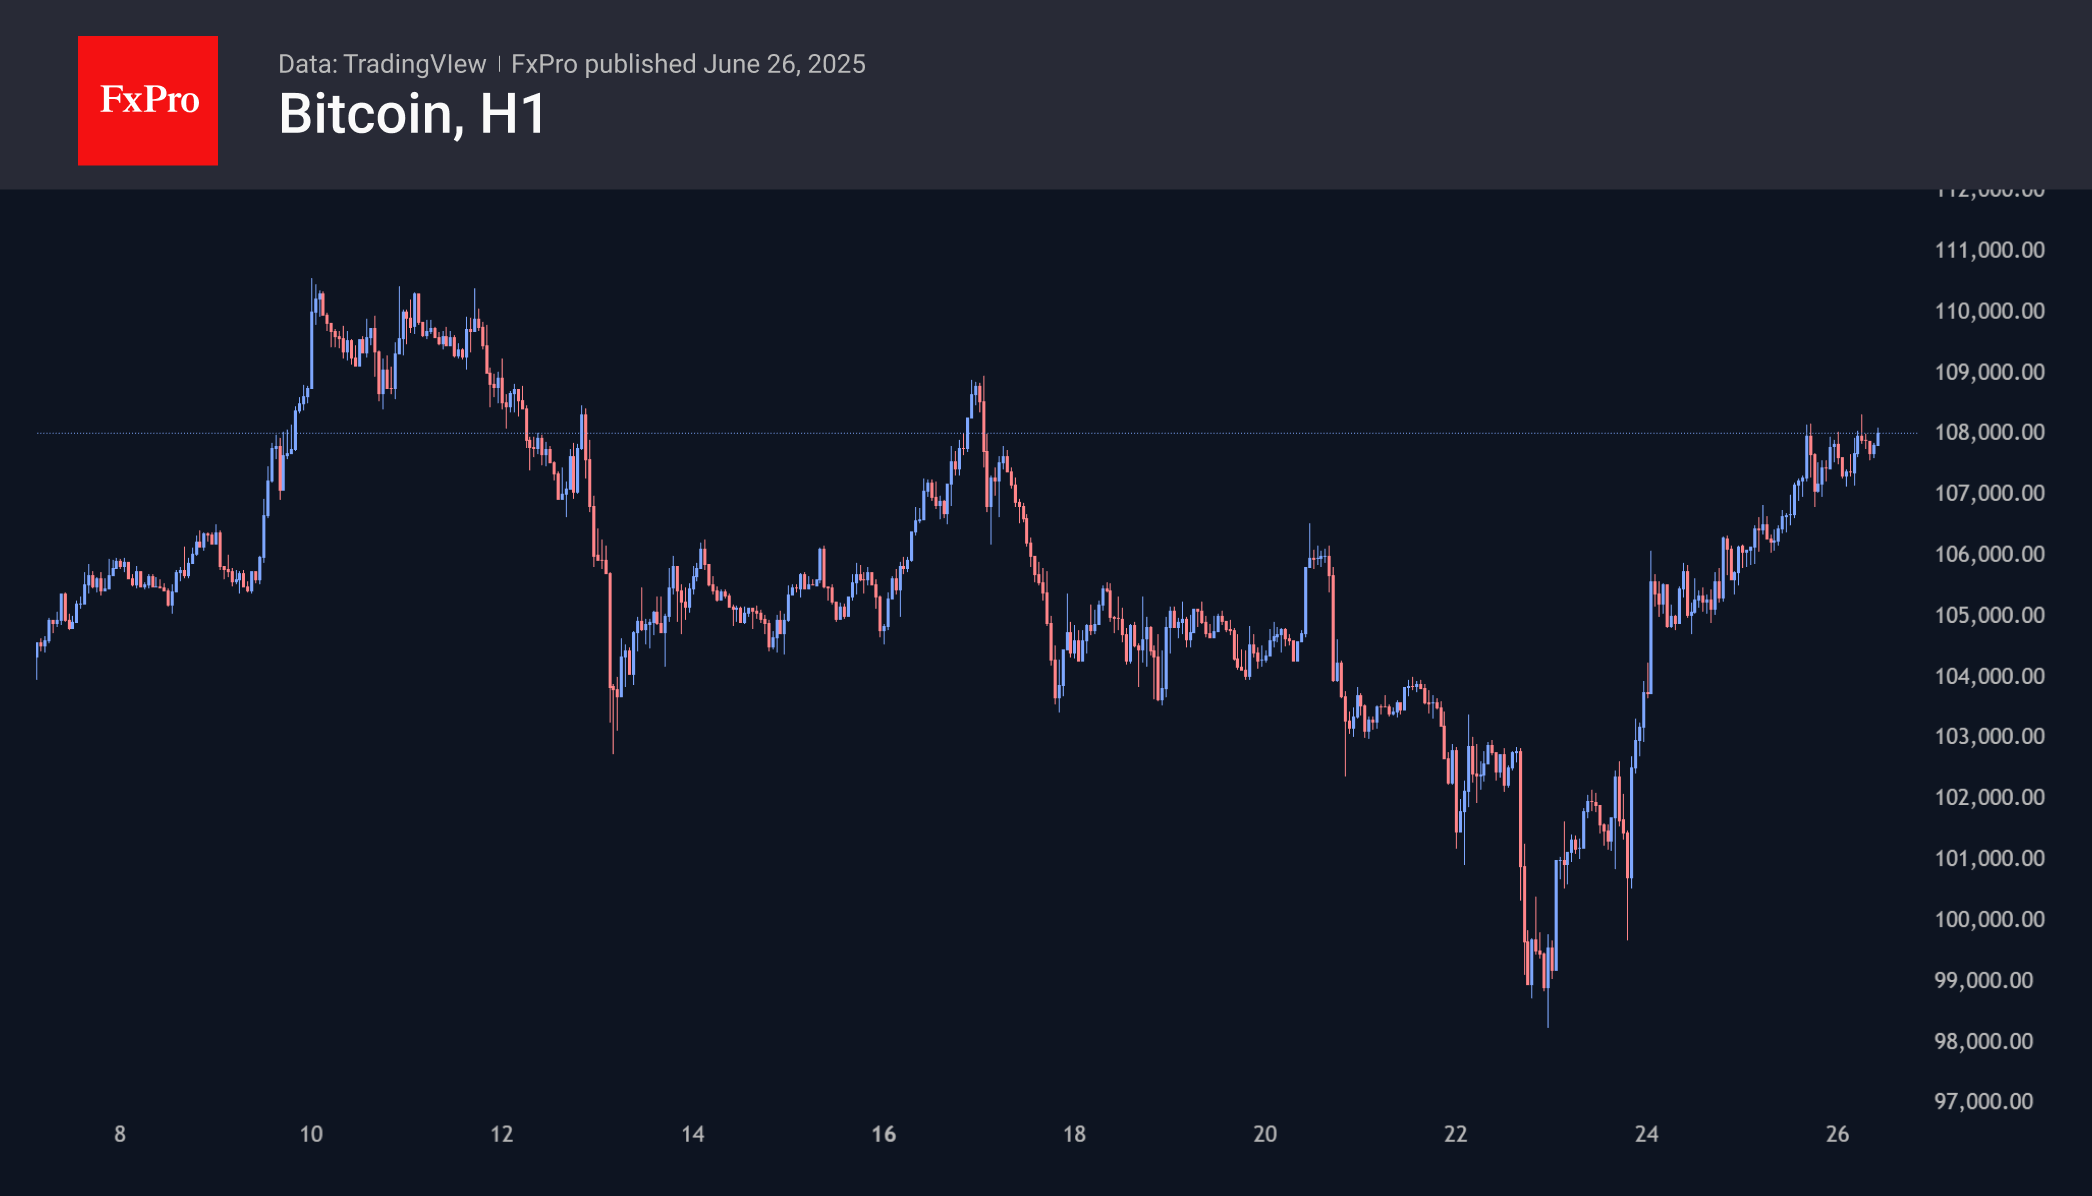Click date label 10 on time axis
2092x1196 pixels.
click(311, 1134)
